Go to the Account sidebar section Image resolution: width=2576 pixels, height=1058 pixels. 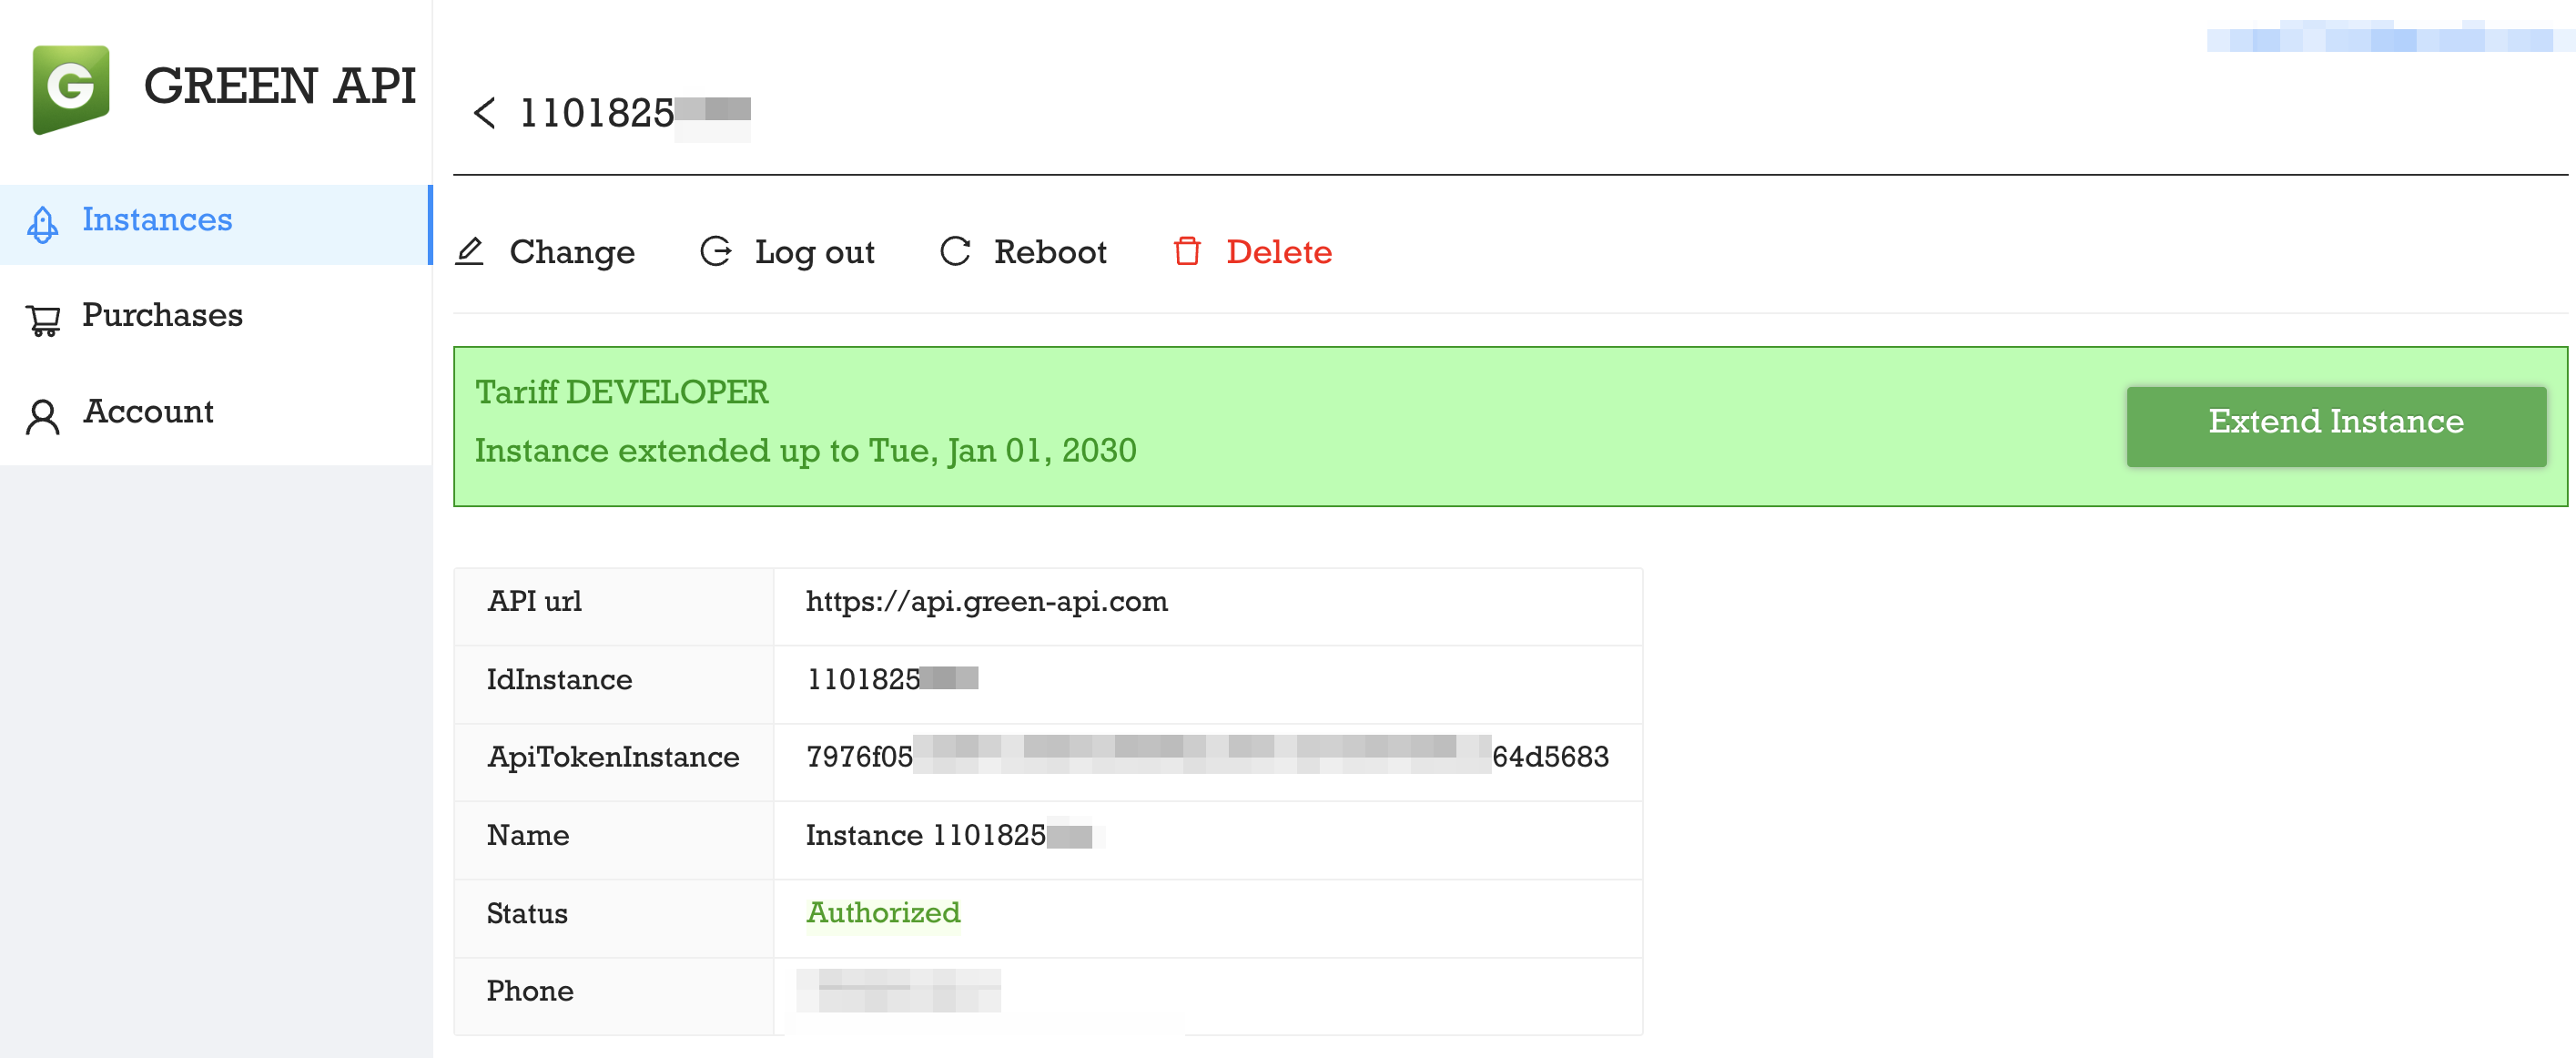coord(215,415)
